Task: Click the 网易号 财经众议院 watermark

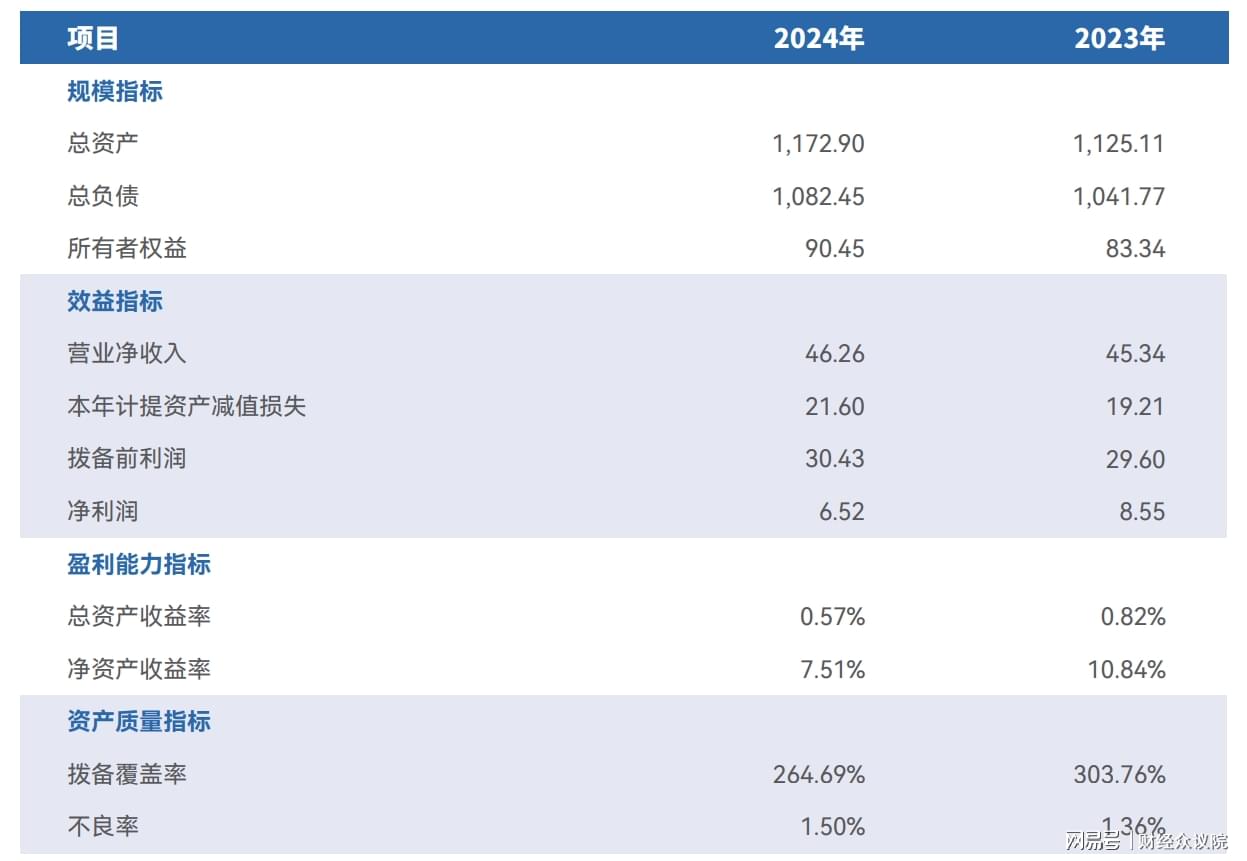Action: 1146,841
